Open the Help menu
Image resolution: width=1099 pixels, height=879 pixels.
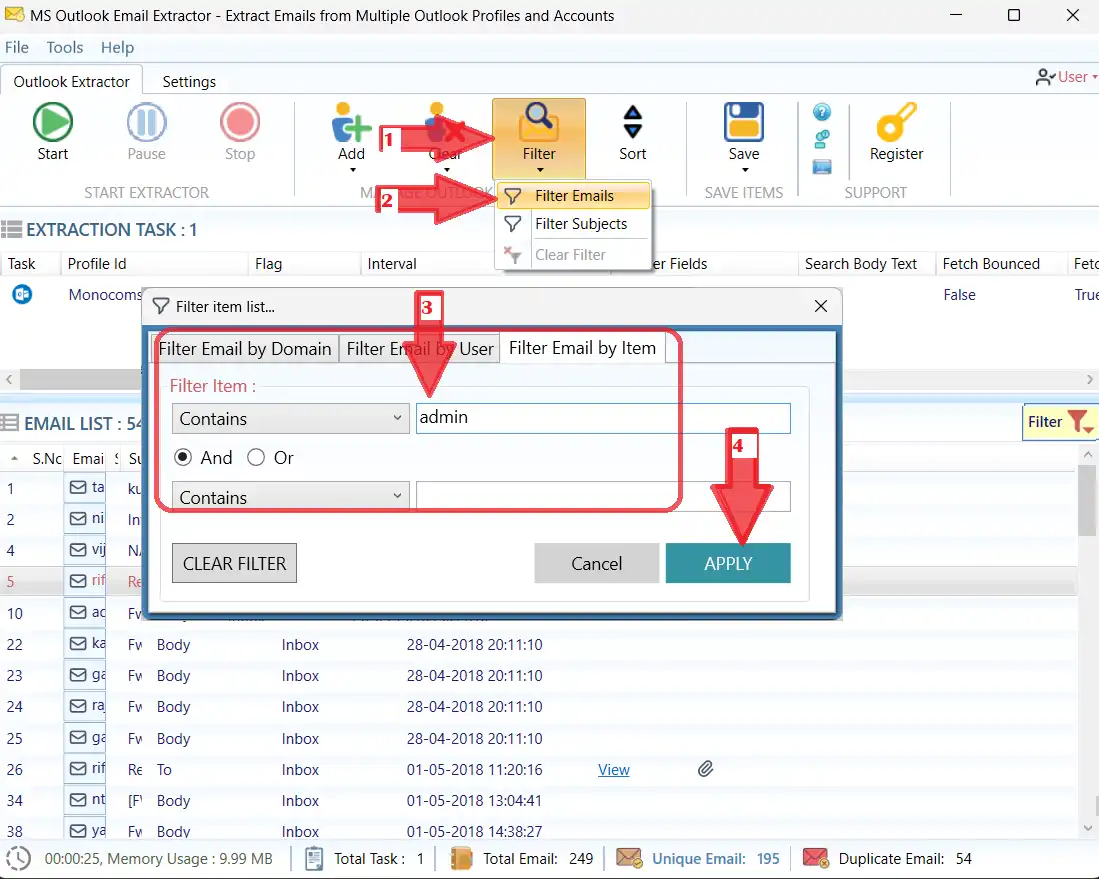(117, 47)
